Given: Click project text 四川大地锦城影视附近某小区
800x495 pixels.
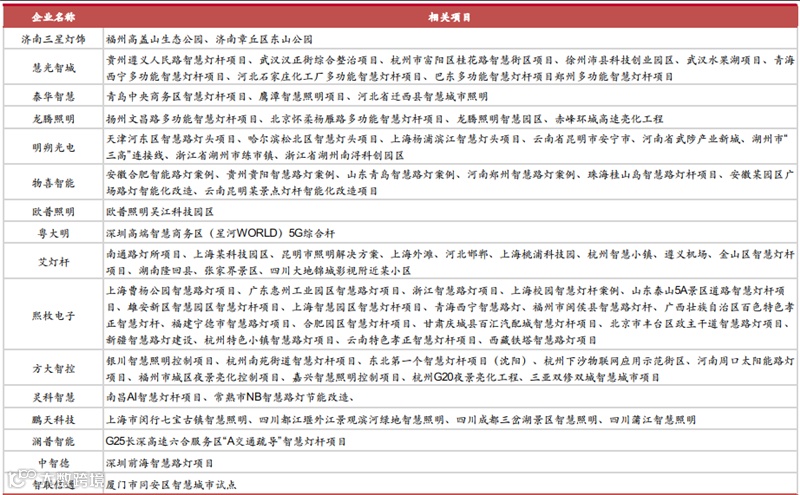Looking at the screenshot, I should [340, 270].
